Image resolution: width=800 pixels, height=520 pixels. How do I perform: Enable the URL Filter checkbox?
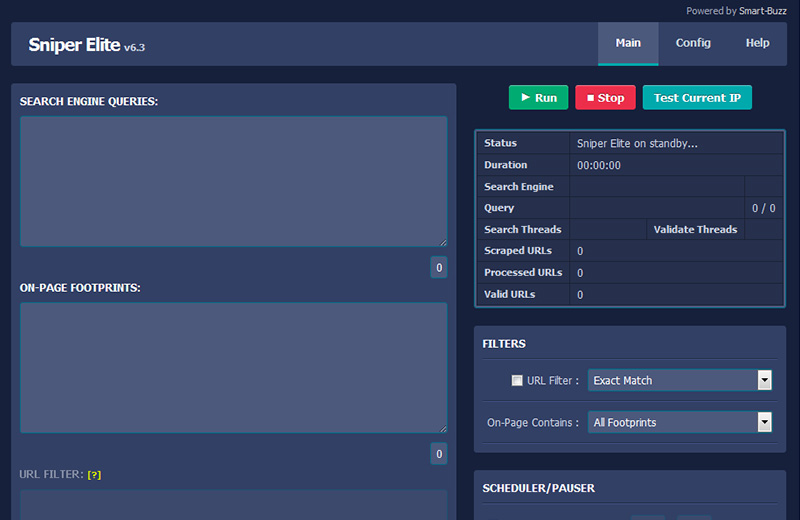(517, 381)
